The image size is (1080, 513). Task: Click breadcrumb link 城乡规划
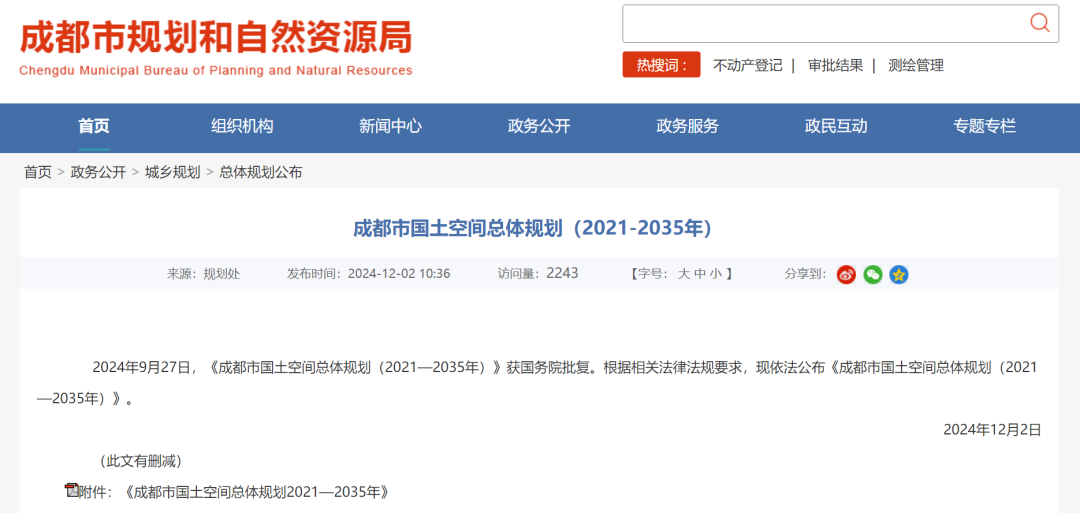(172, 172)
